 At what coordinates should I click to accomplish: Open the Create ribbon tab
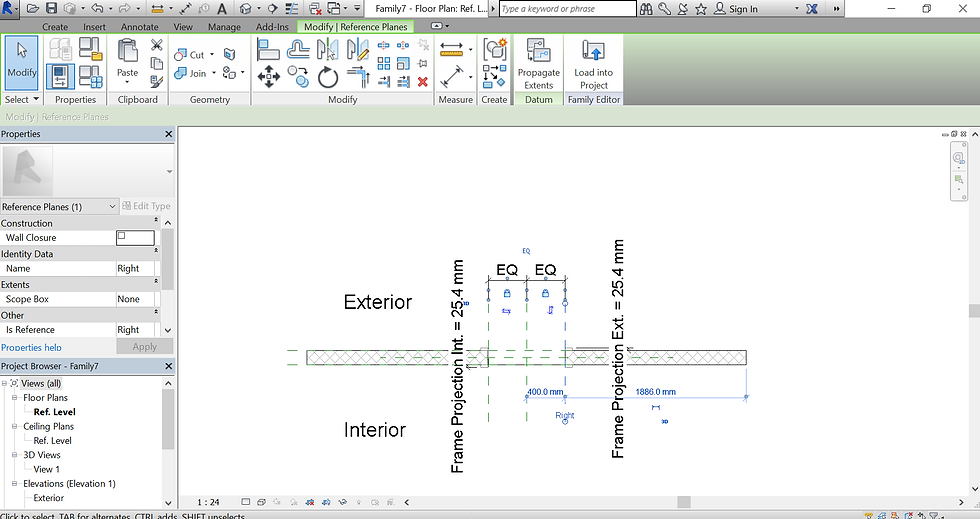point(55,27)
